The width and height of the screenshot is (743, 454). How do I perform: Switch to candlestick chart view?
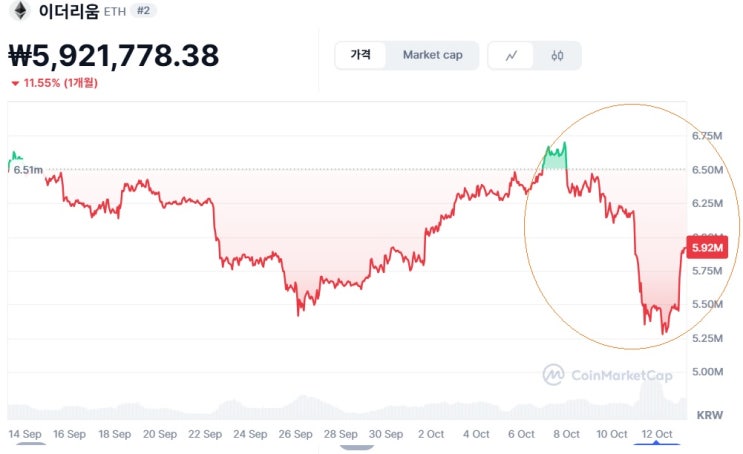(x=557, y=55)
